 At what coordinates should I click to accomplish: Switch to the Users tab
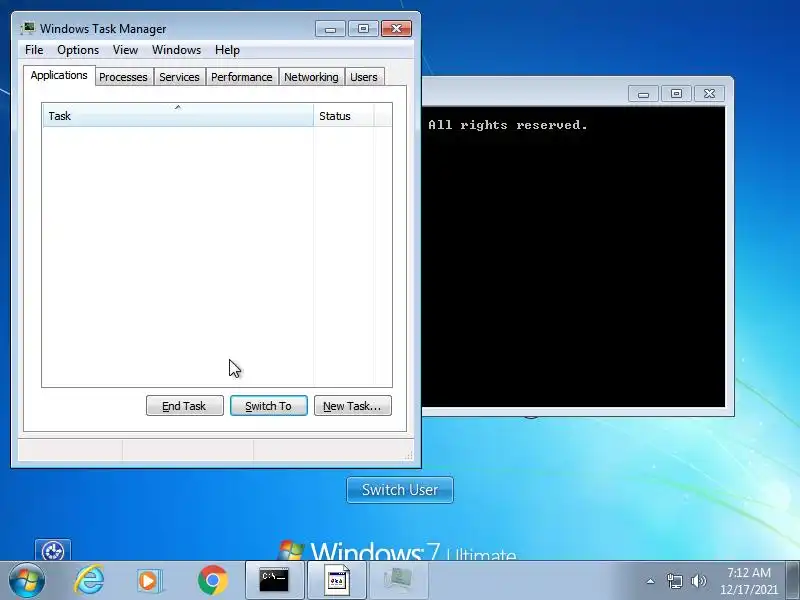click(x=364, y=77)
